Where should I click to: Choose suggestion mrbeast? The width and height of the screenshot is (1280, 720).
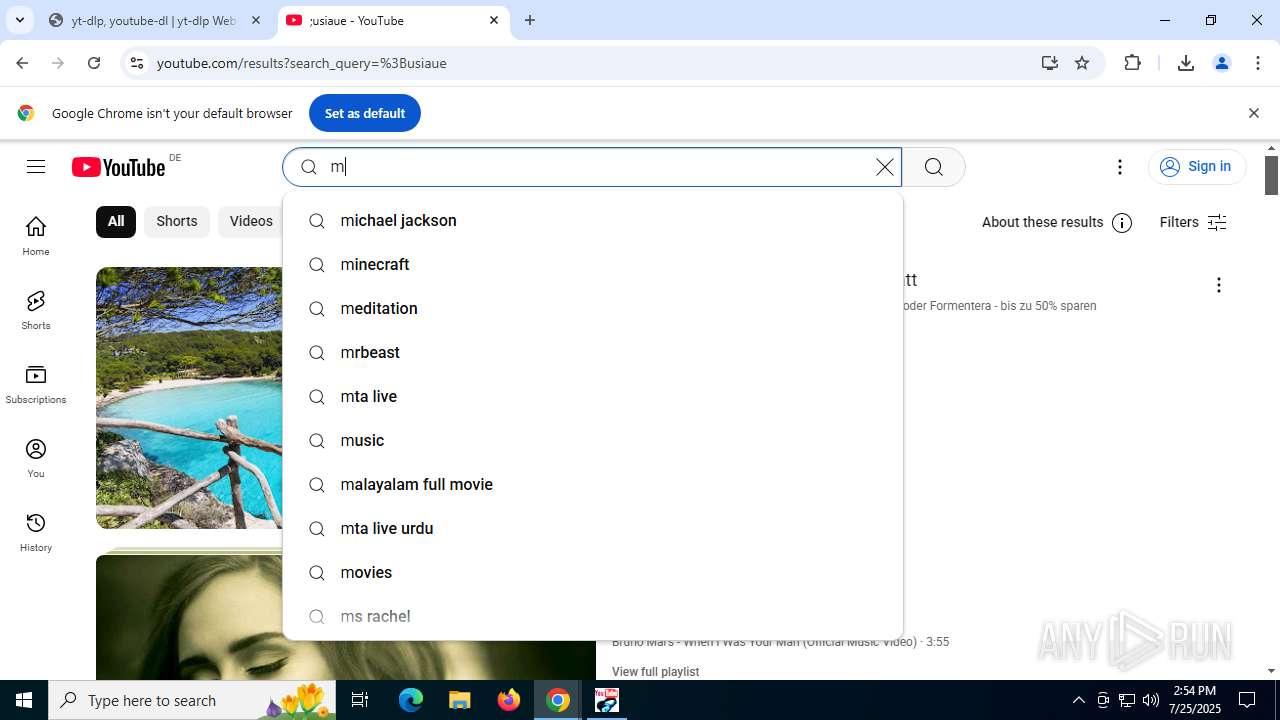pos(593,352)
